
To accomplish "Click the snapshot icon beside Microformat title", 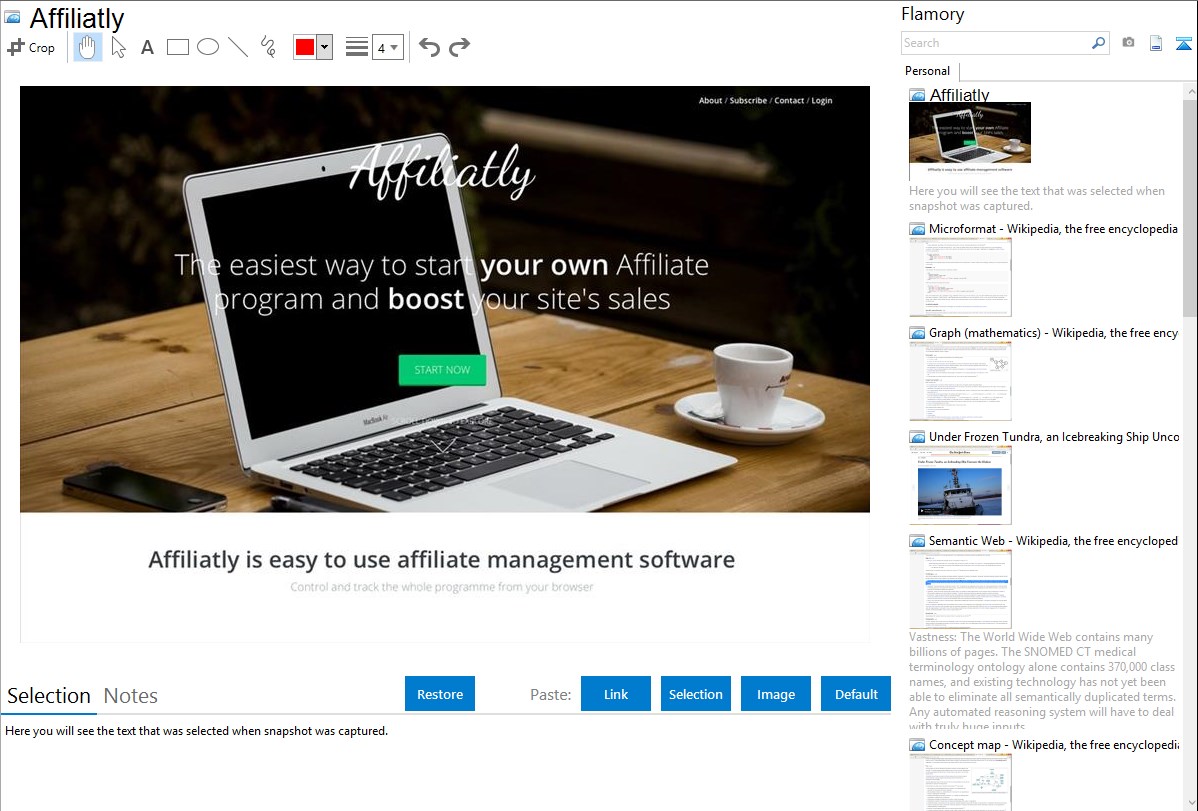I will [917, 229].
